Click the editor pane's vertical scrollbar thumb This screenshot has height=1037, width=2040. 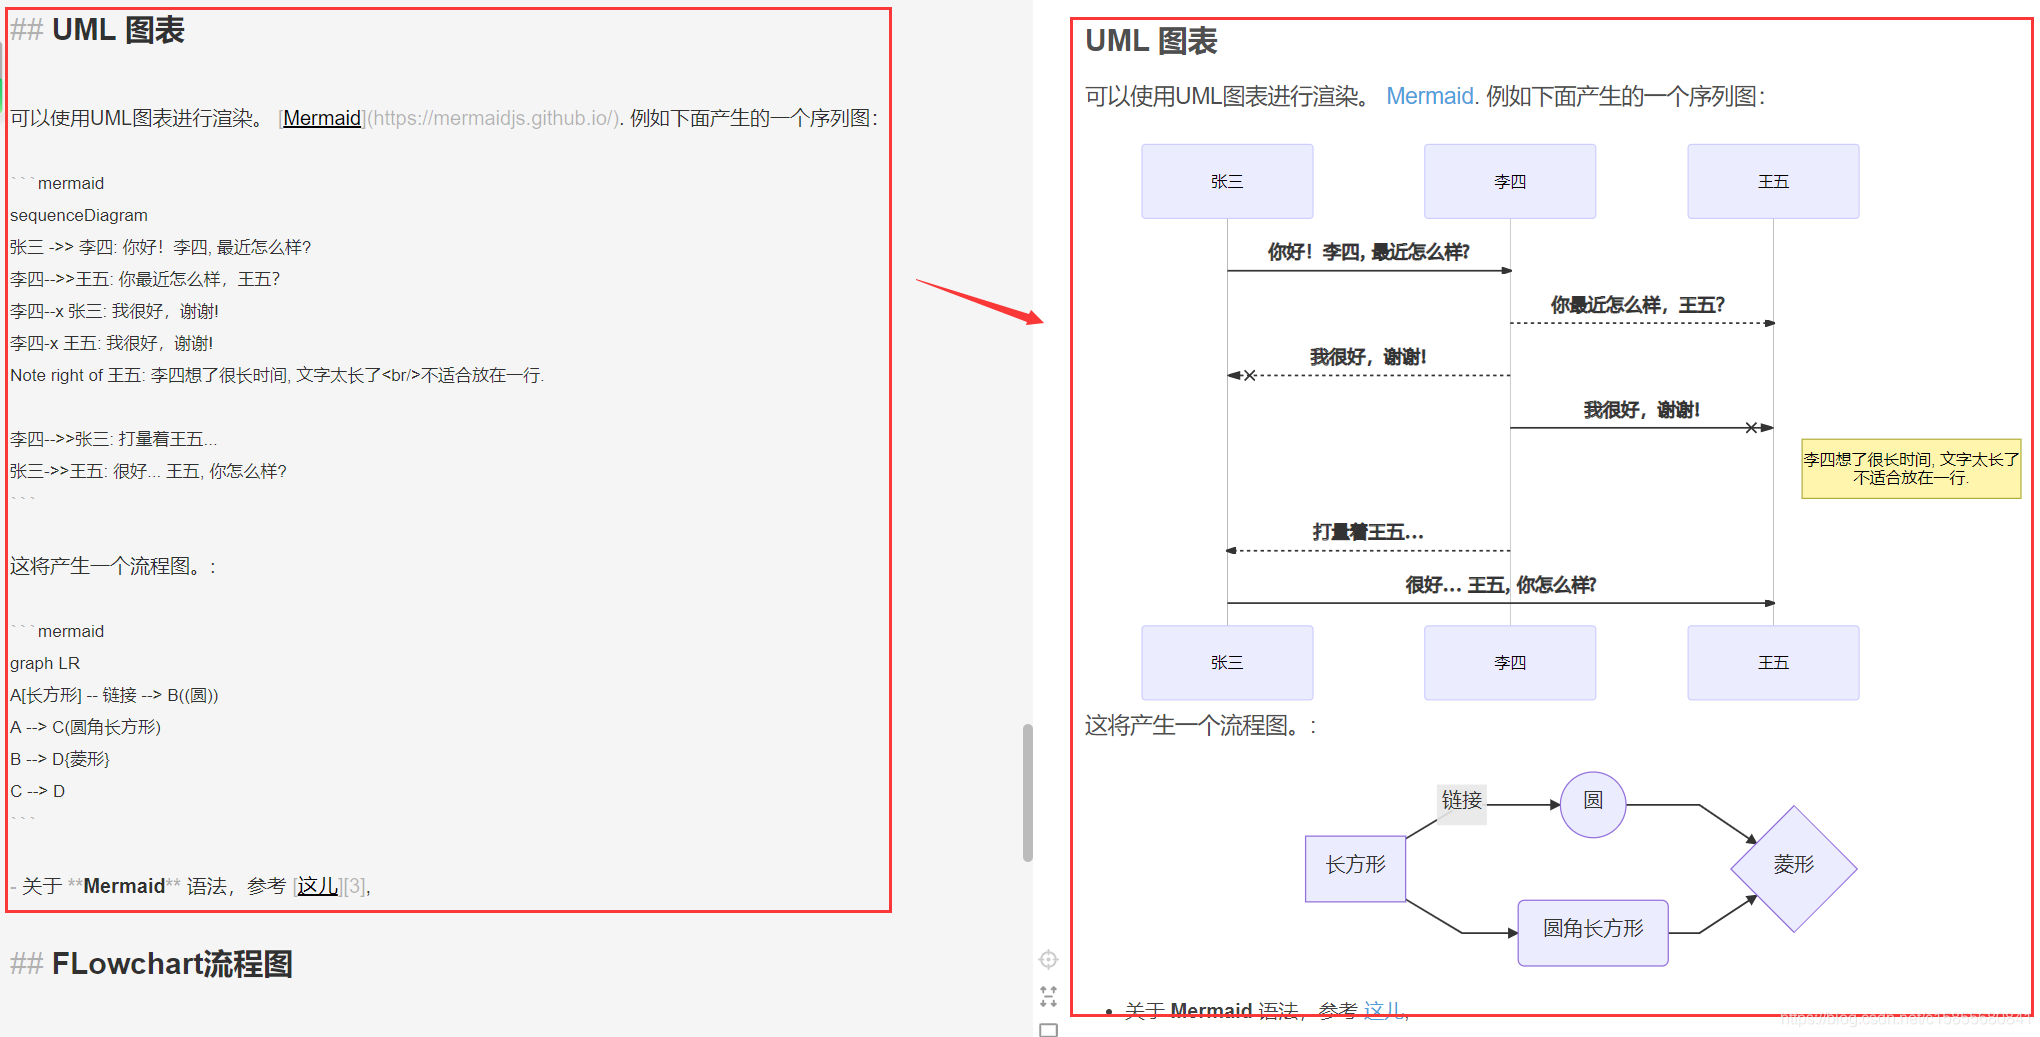click(1027, 792)
